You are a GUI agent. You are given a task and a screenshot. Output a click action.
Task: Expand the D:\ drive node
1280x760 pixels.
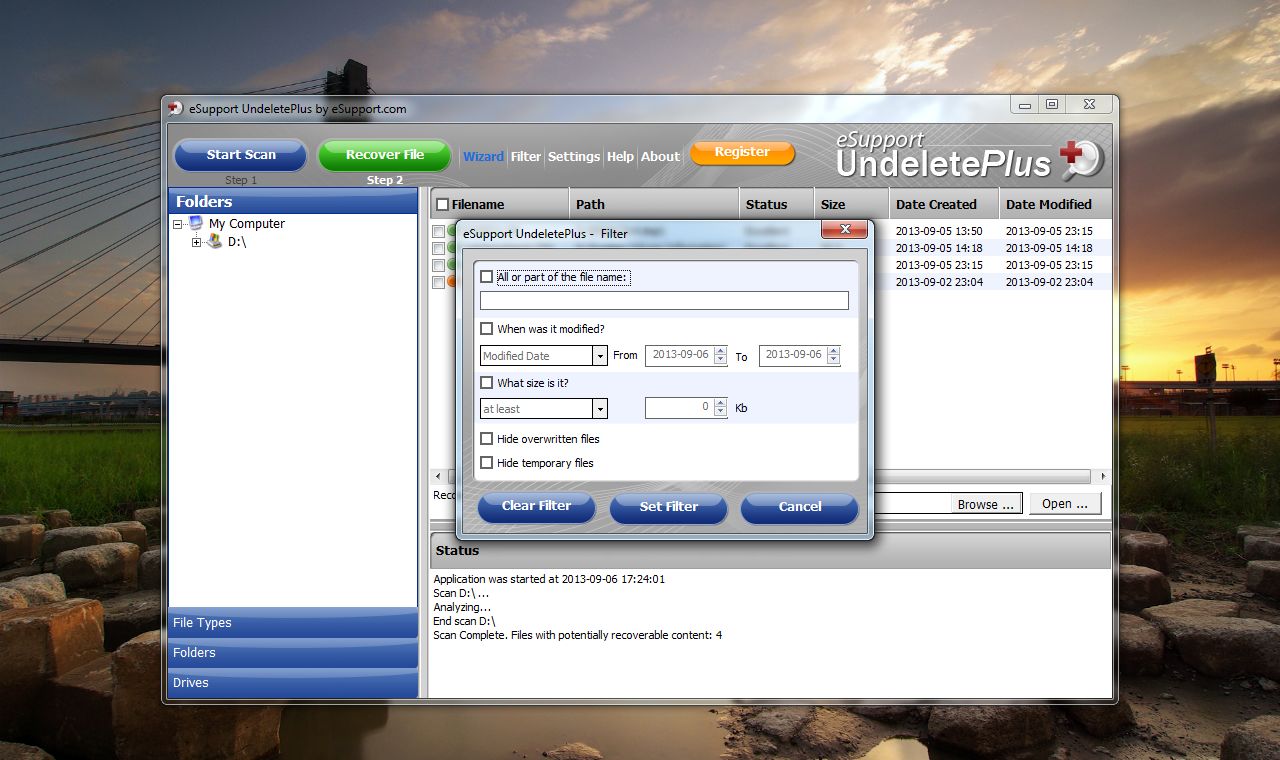coord(196,242)
